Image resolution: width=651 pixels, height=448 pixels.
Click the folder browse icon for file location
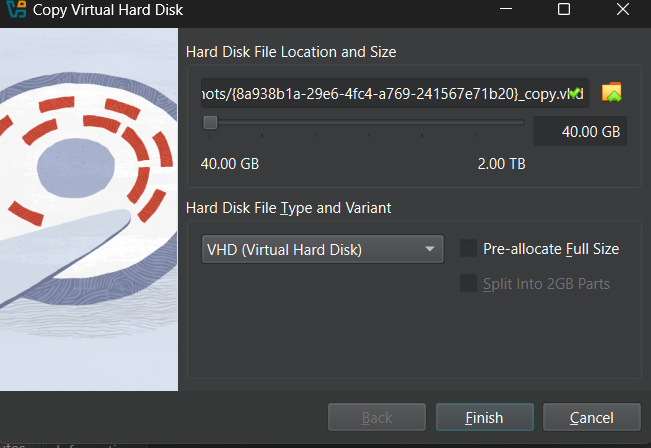point(612,93)
